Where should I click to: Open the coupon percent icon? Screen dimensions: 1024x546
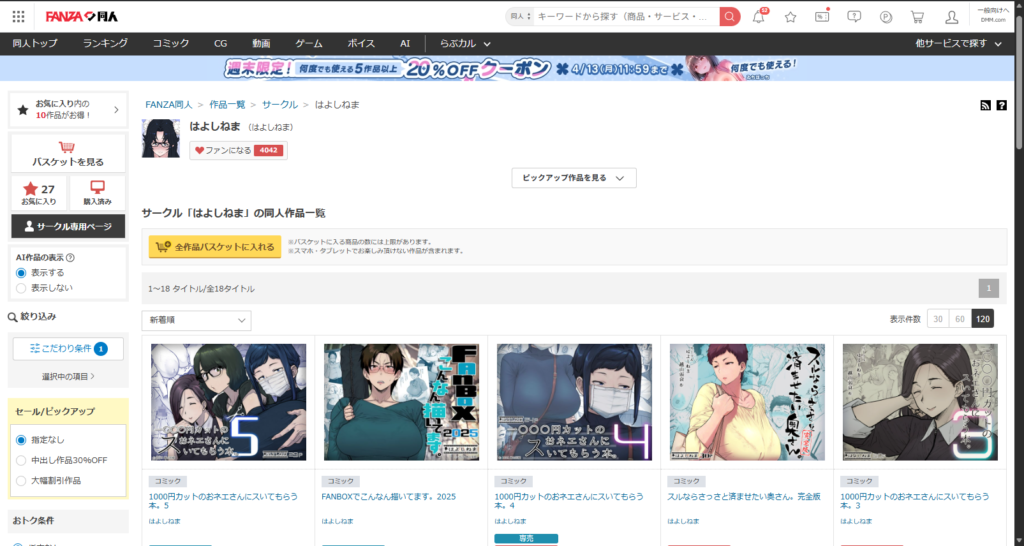(x=822, y=16)
